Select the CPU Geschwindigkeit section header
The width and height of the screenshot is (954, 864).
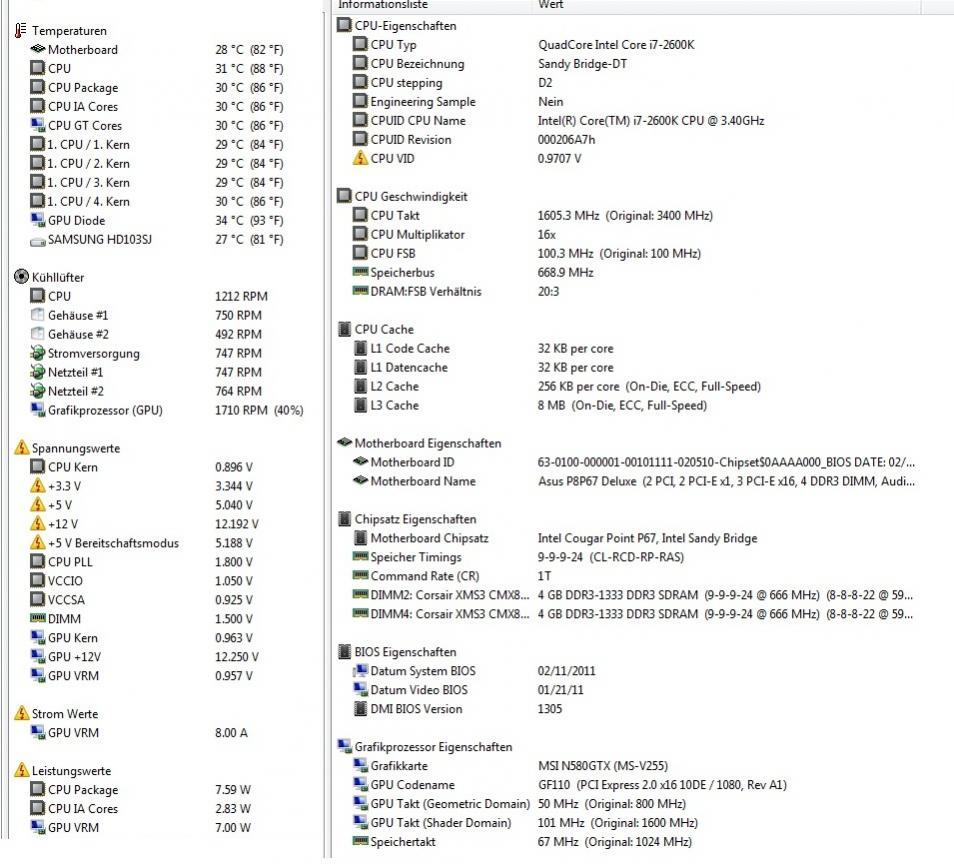tap(403, 196)
